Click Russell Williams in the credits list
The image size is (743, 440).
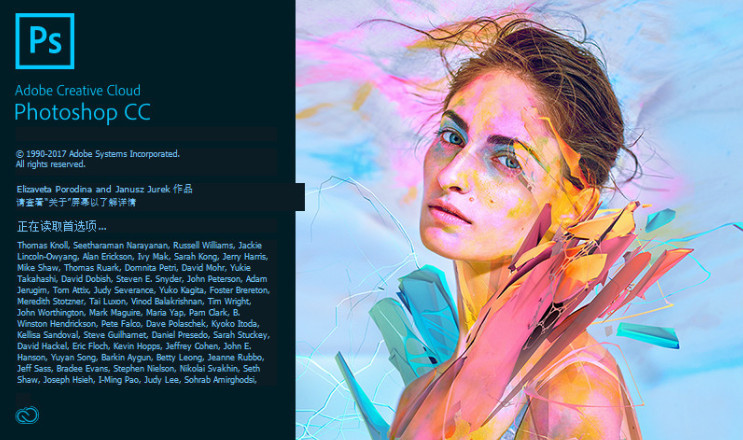[x=203, y=245]
